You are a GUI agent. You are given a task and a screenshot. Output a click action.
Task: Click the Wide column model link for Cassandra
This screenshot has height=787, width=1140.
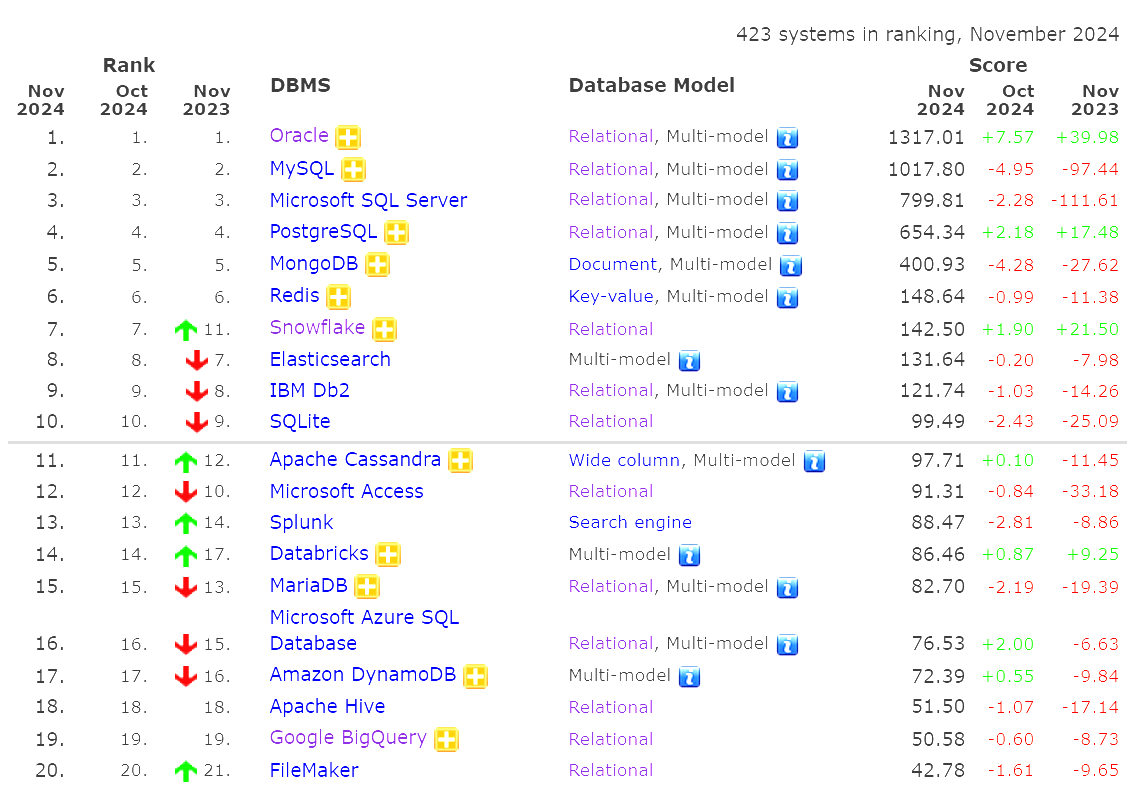[624, 460]
